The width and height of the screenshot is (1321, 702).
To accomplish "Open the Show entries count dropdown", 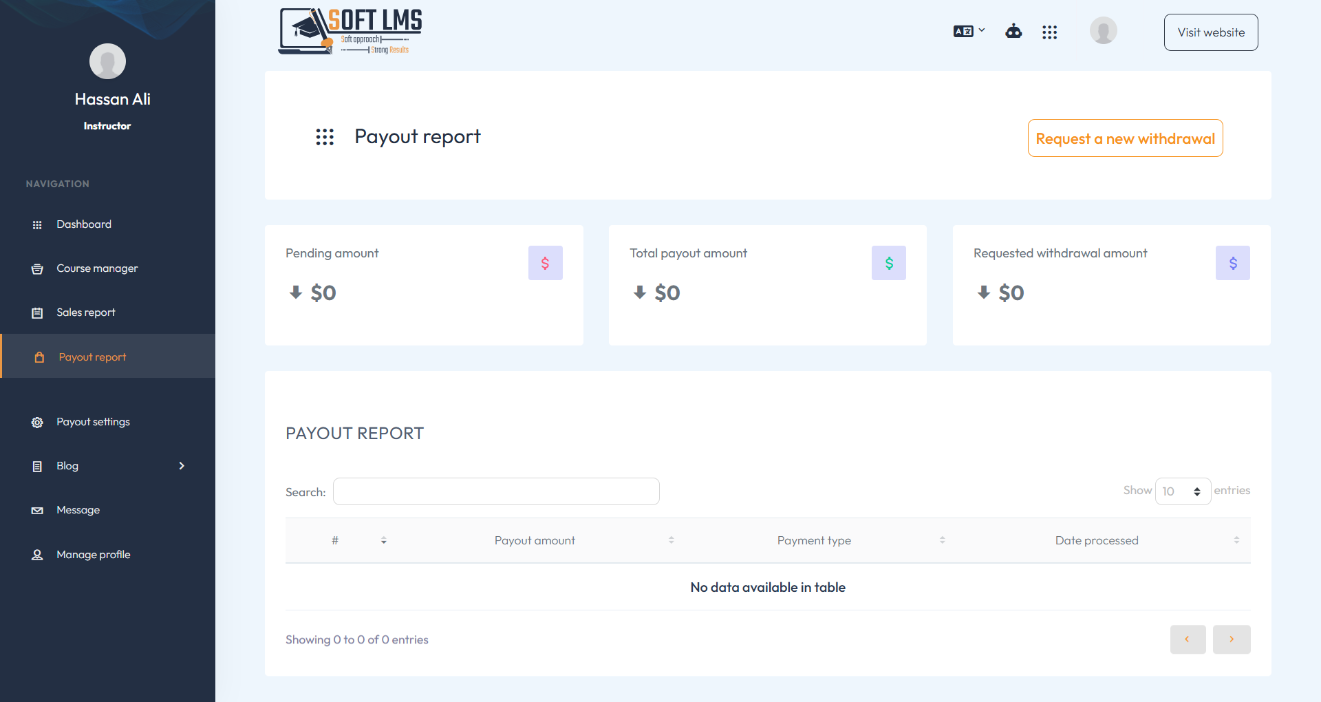I will 1183,491.
